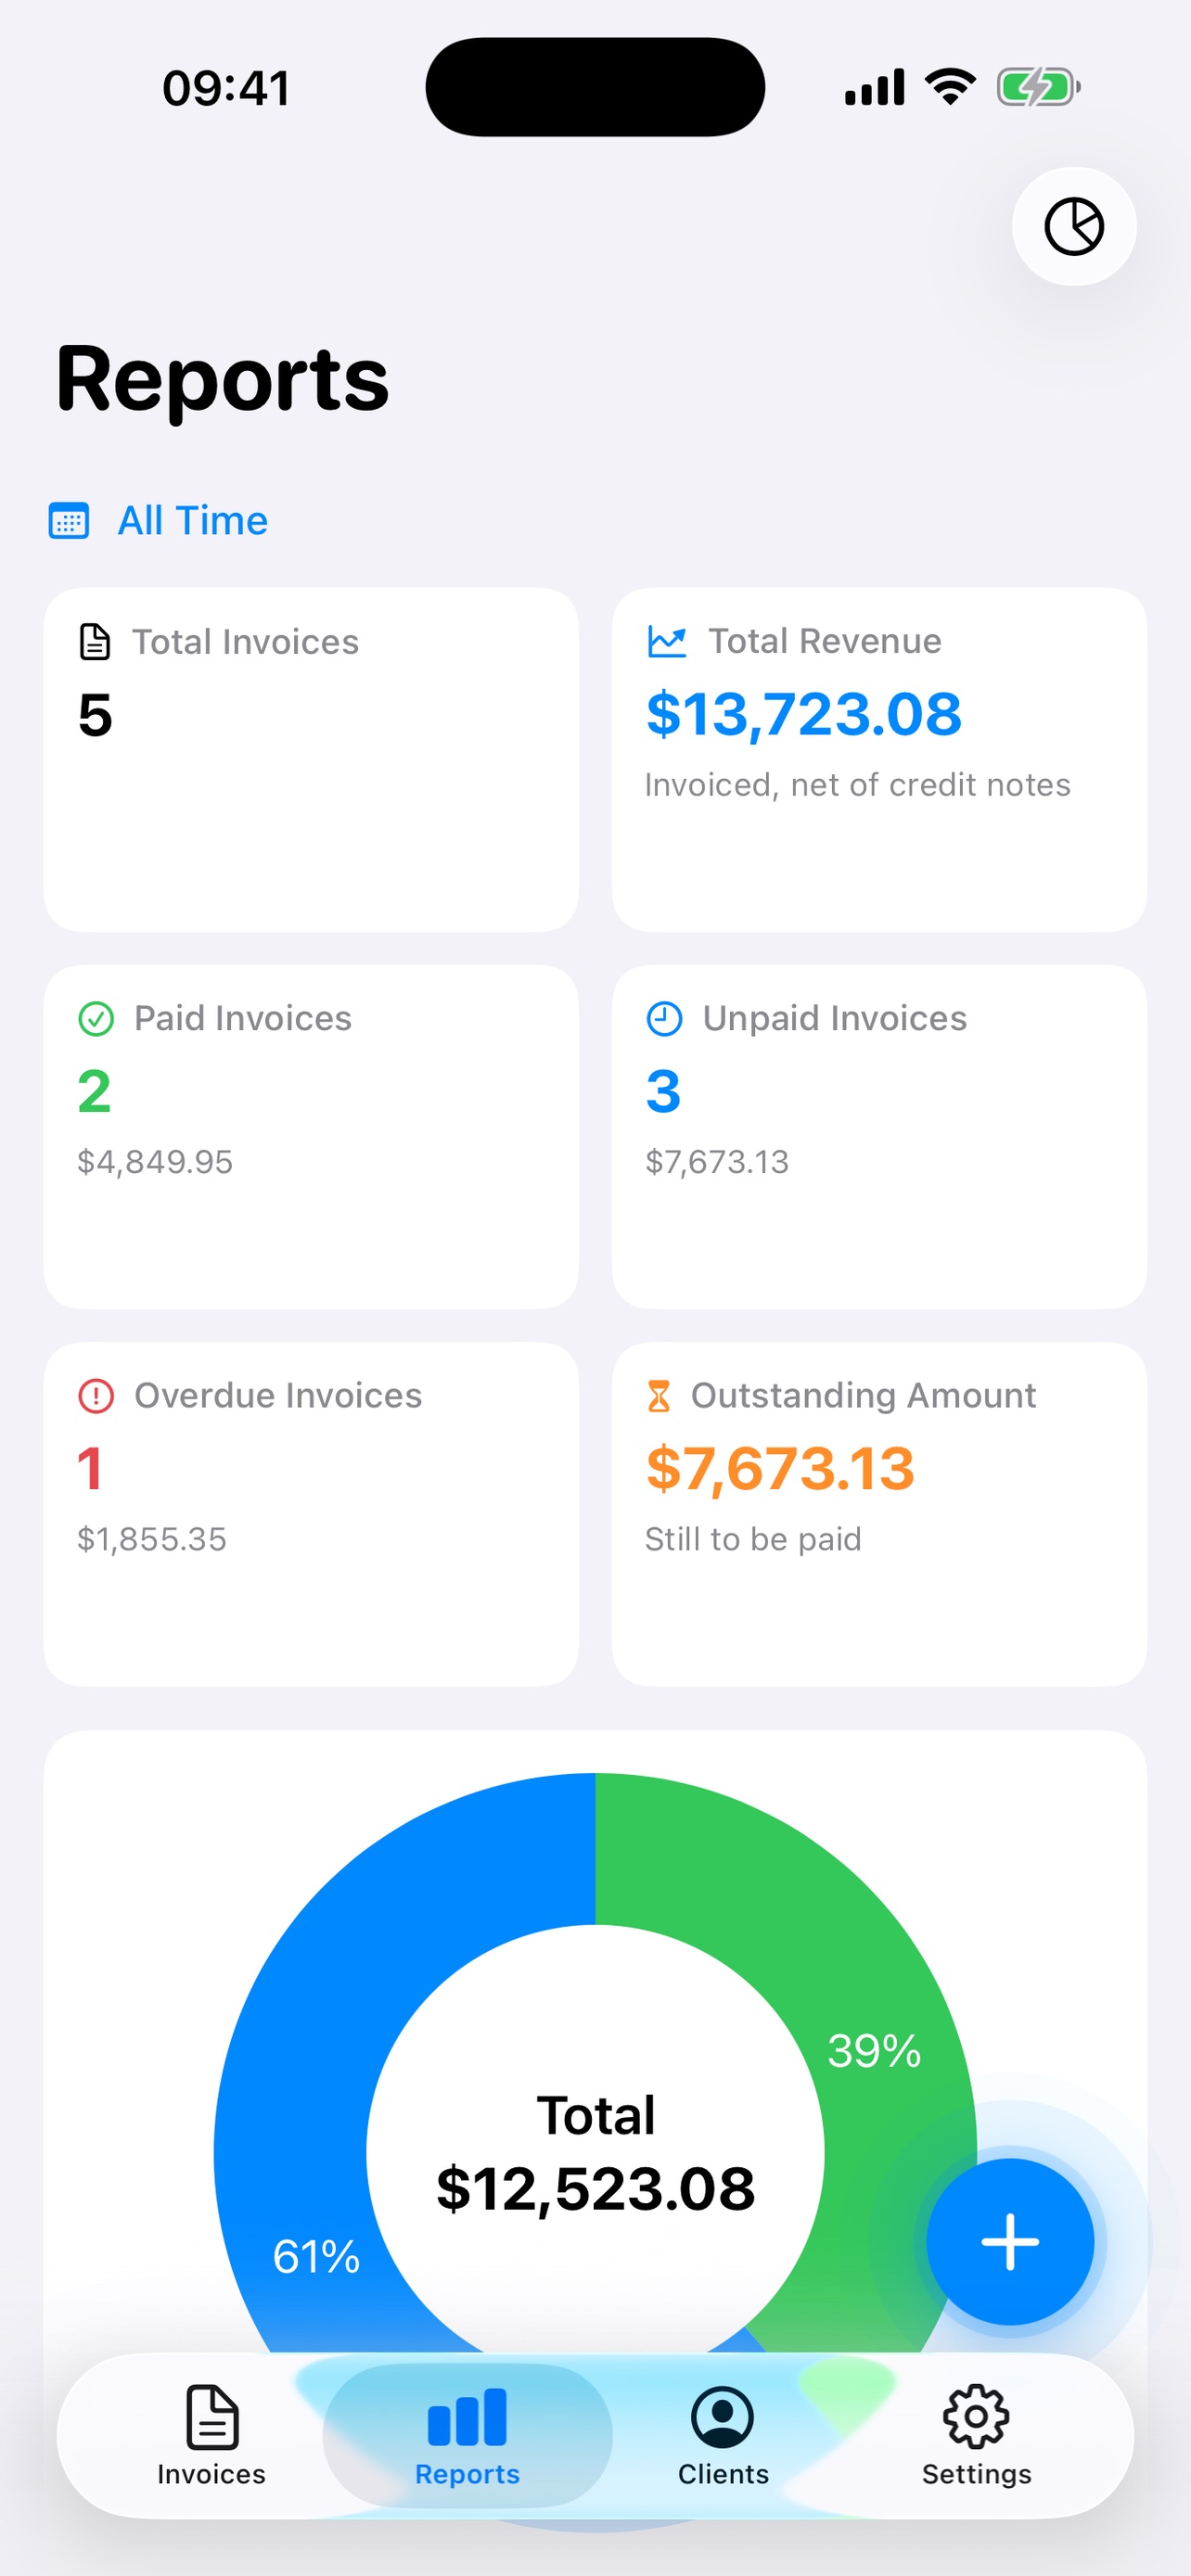Open the Settings tab

[x=977, y=2435]
